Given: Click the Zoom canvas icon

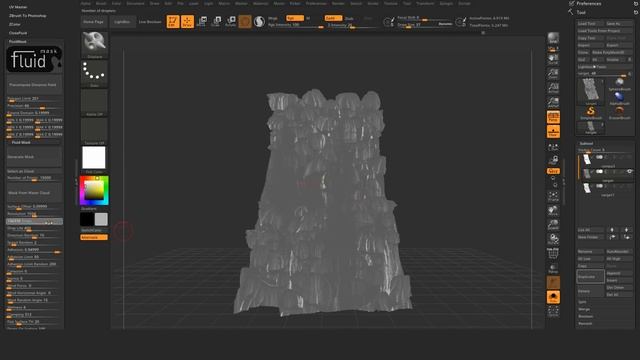Looking at the screenshot, I should (x=553, y=74).
